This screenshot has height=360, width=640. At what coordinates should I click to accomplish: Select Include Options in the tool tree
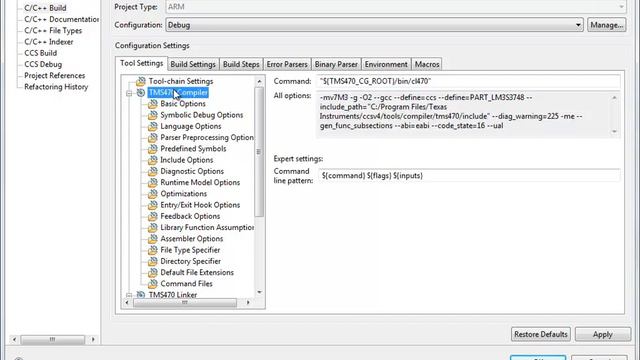(187, 160)
